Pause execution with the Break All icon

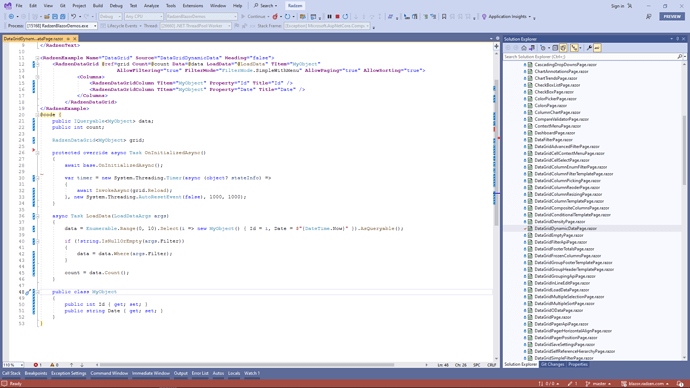click(329, 17)
